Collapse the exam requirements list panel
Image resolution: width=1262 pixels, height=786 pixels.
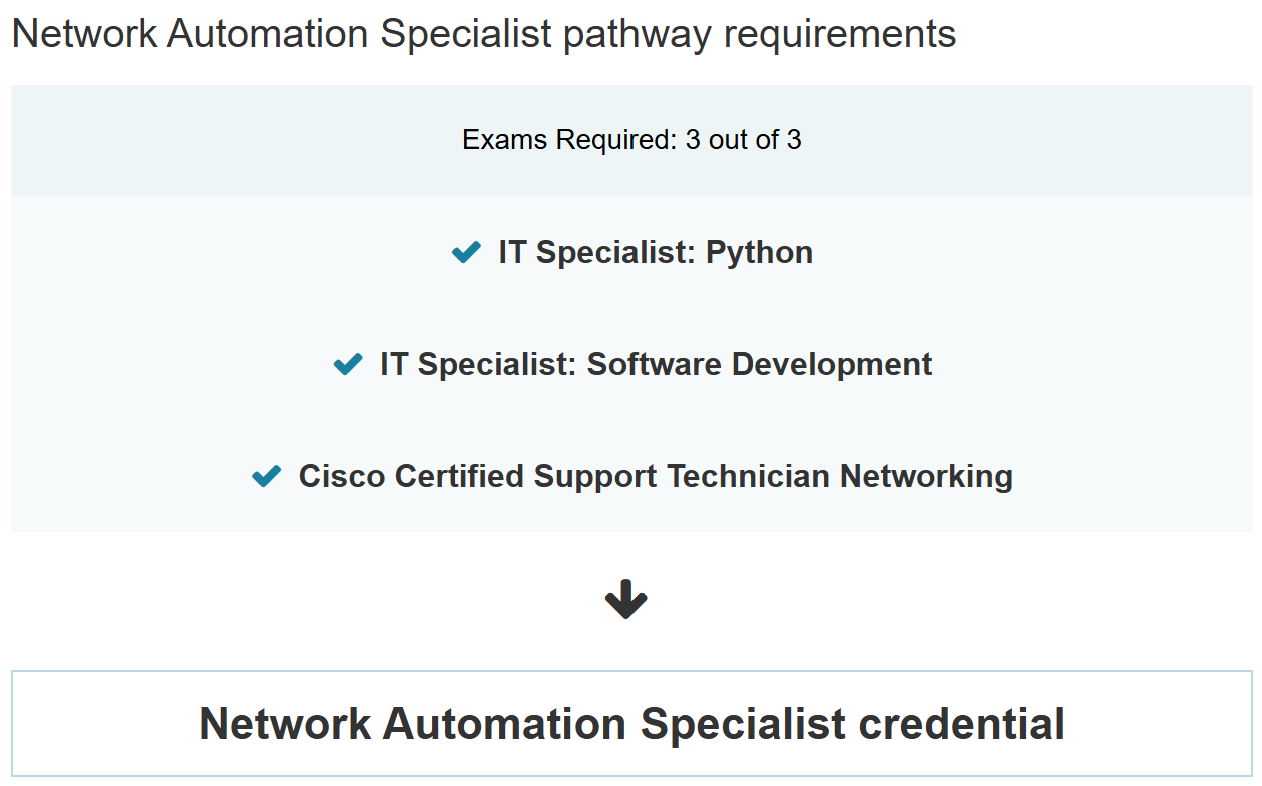point(631,364)
